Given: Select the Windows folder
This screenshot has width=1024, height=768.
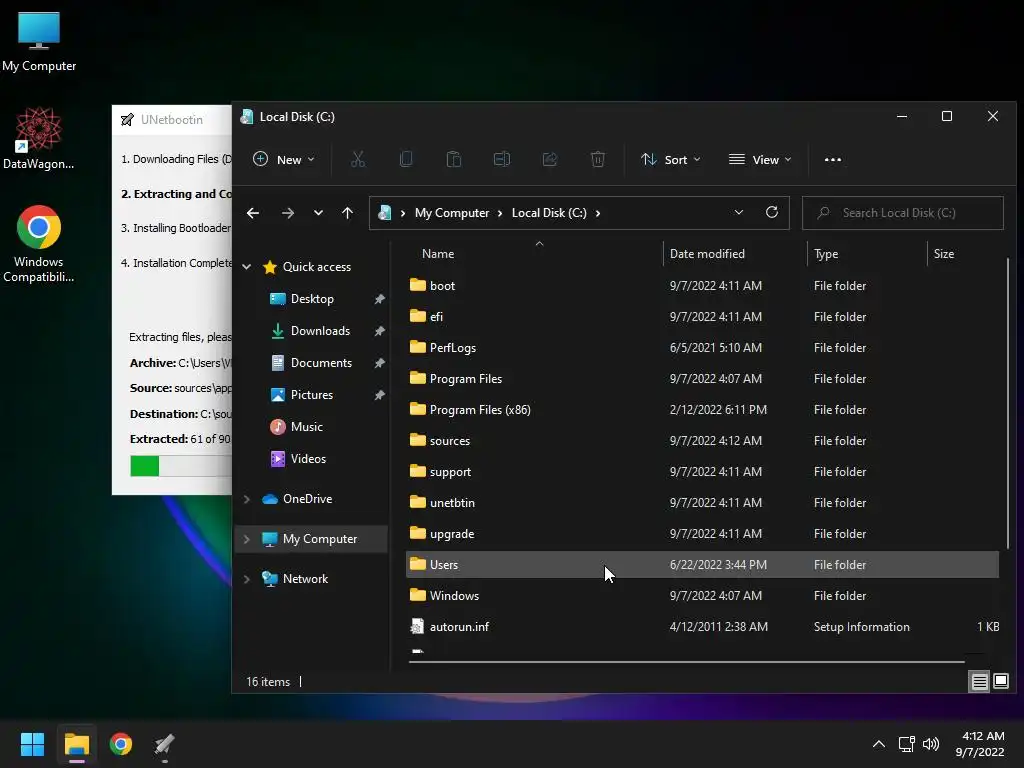Looking at the screenshot, I should (702, 596).
